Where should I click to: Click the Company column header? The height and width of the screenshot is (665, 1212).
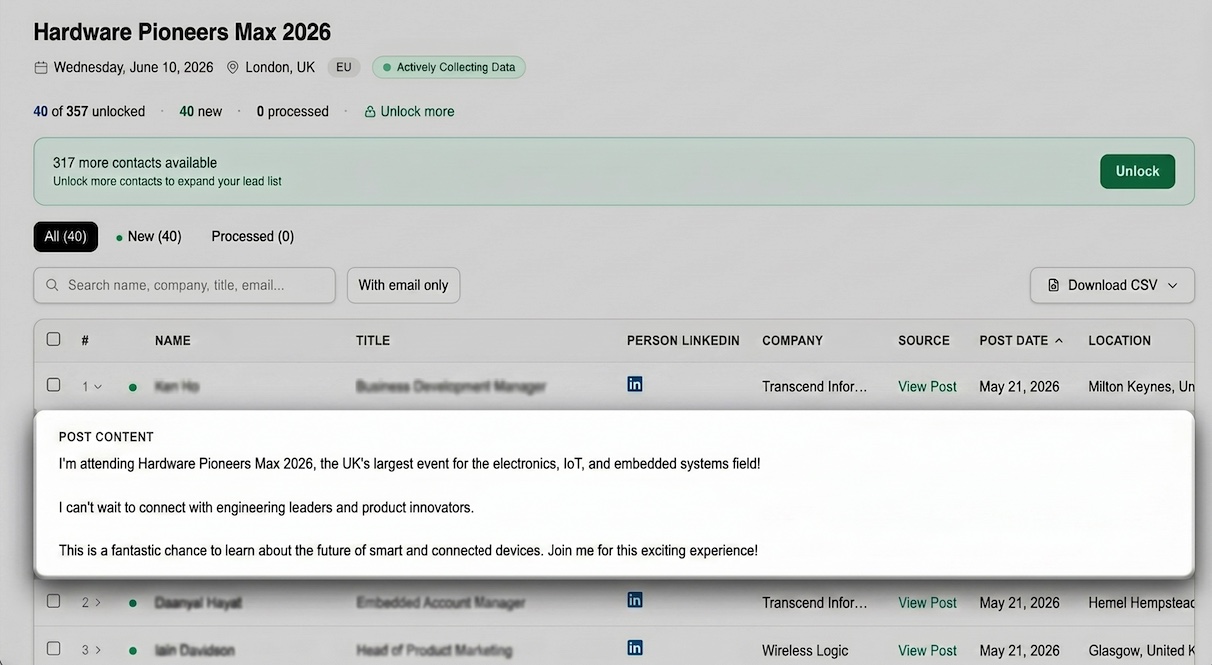coord(792,340)
